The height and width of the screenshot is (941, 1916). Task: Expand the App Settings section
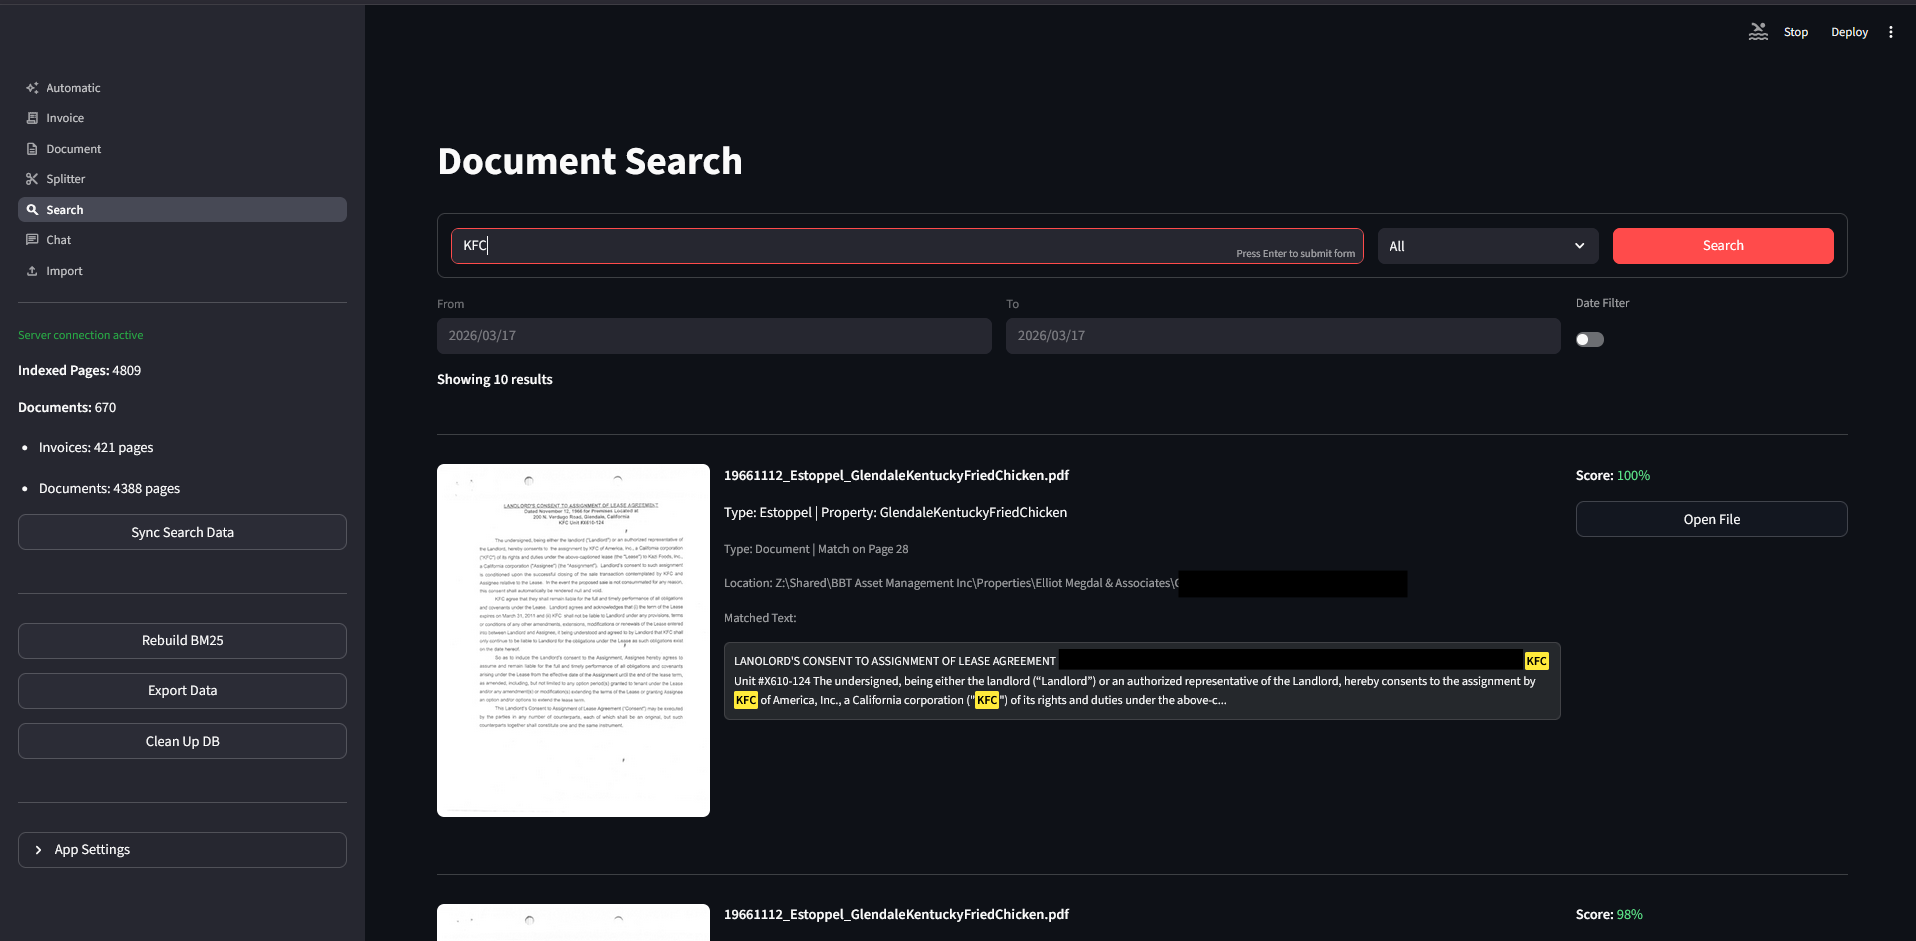181,849
